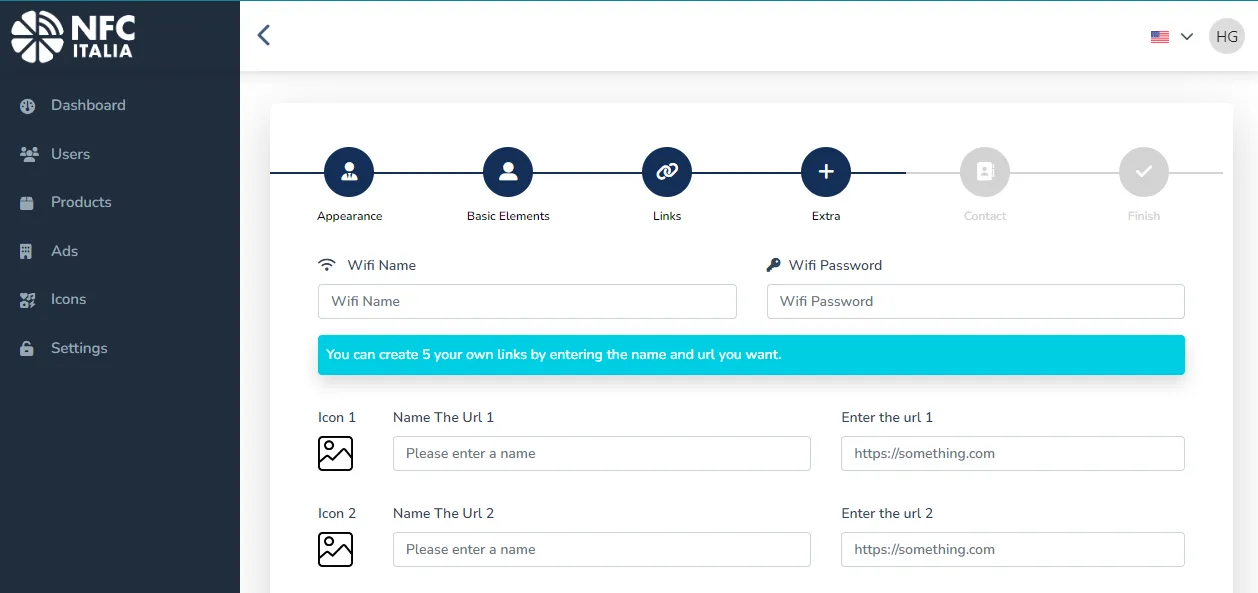Focus the Wifi Name input field
Viewport: 1258px width, 593px height.
coord(527,301)
